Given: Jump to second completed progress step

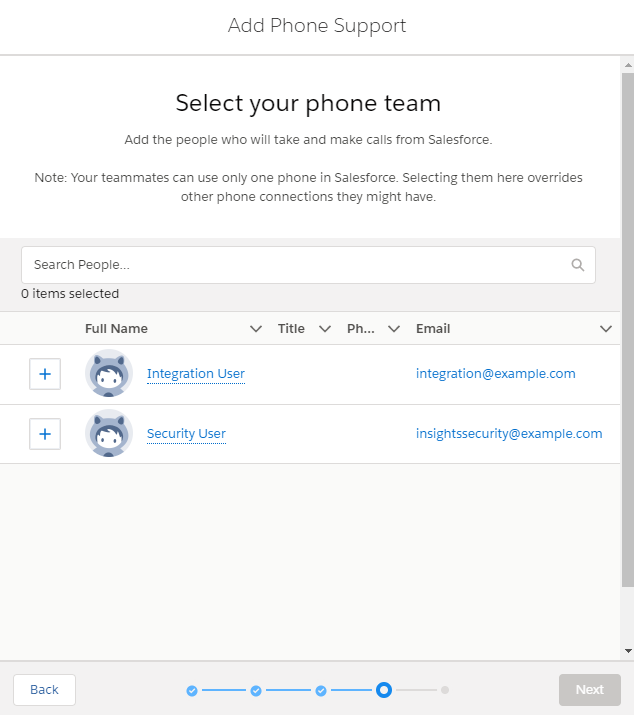Looking at the screenshot, I should tap(256, 690).
